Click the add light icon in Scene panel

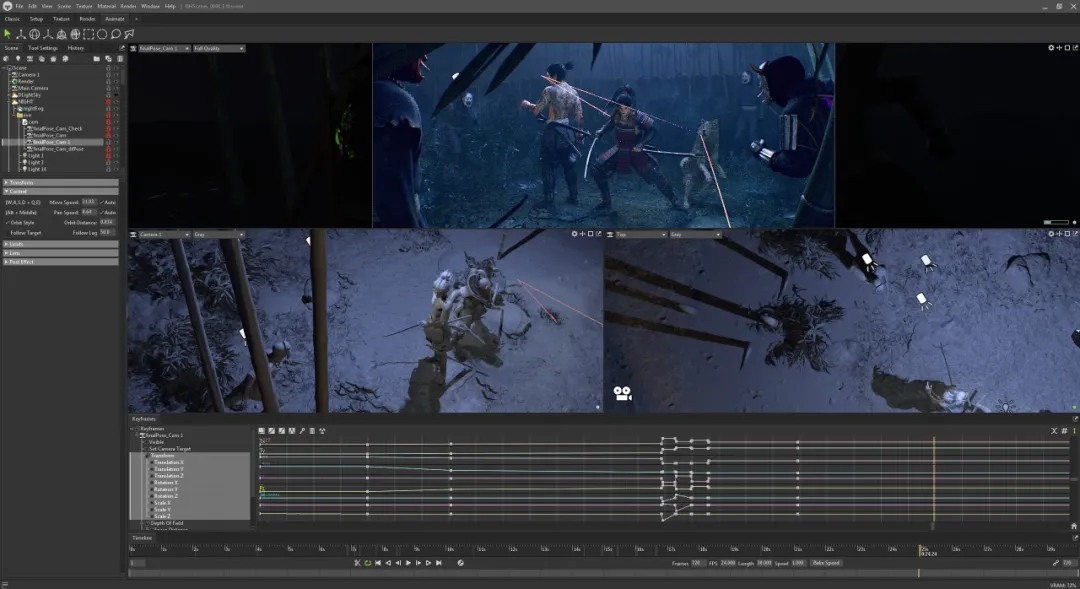pos(18,58)
